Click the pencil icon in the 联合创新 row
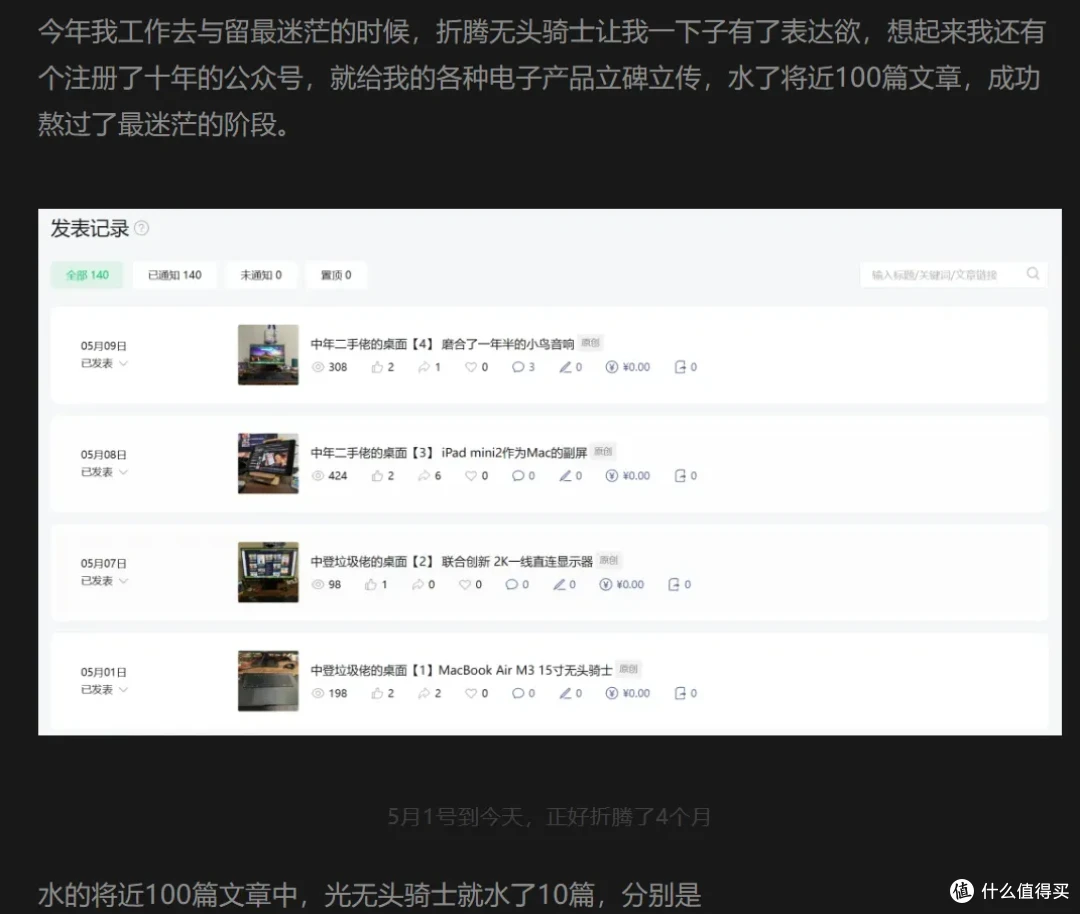This screenshot has height=914, width=1080. (x=559, y=585)
